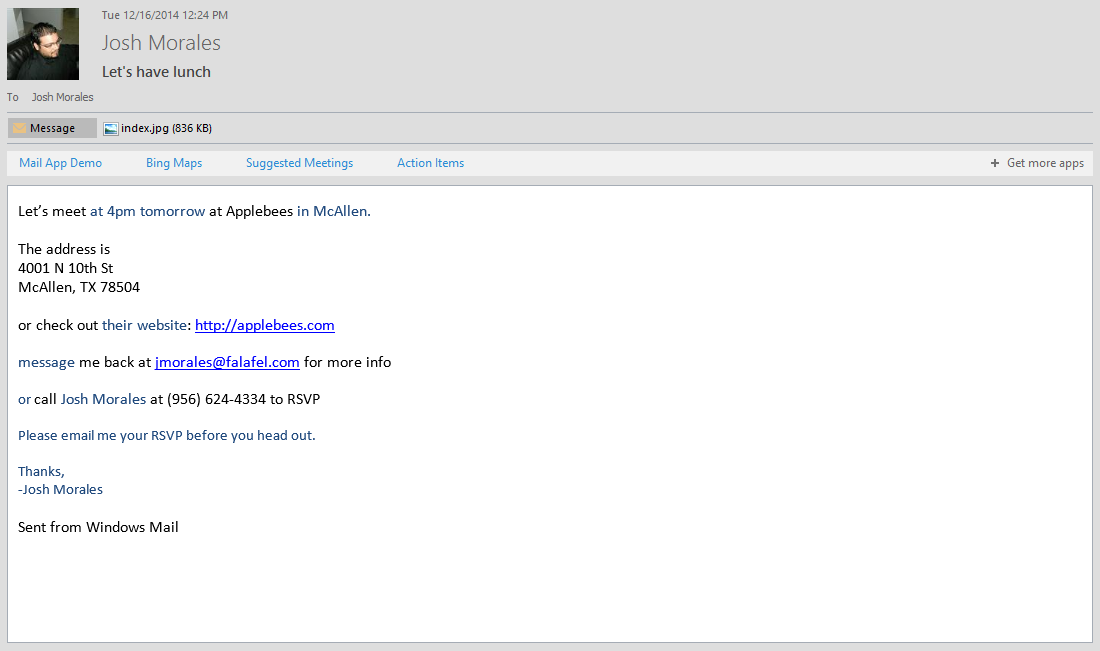Open the Mail App Demo
Viewport: 1100px width, 651px height.
click(x=60, y=162)
